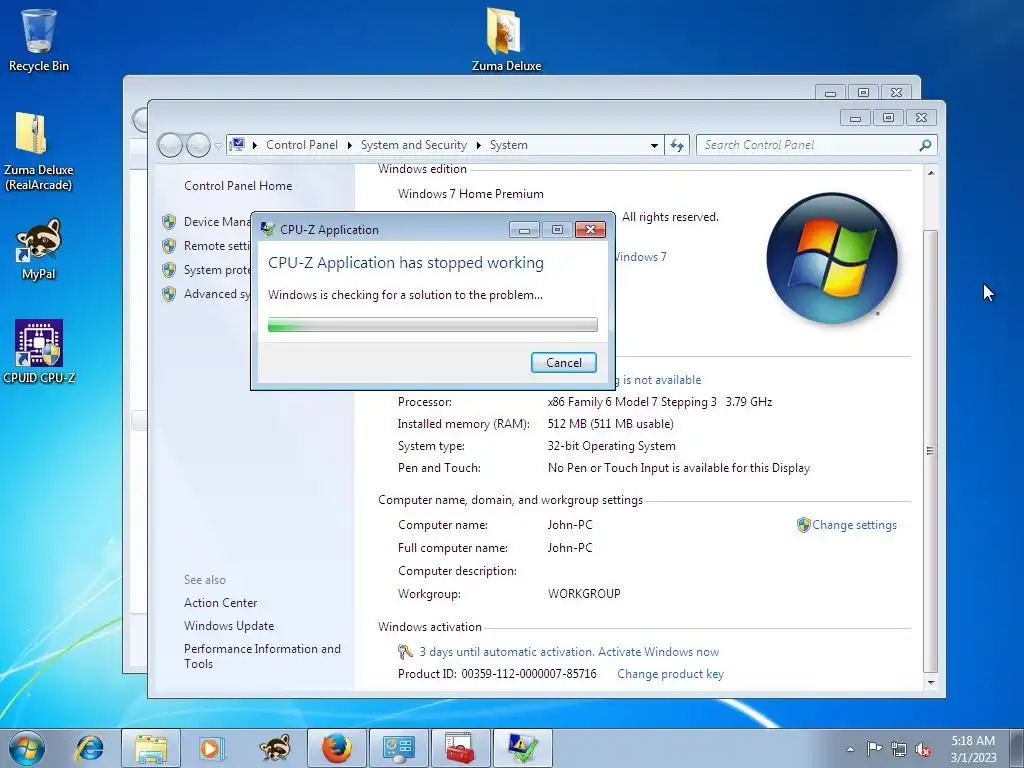The height and width of the screenshot is (768, 1024).
Task: Click the Remote settings shield icon
Action: tap(169, 246)
